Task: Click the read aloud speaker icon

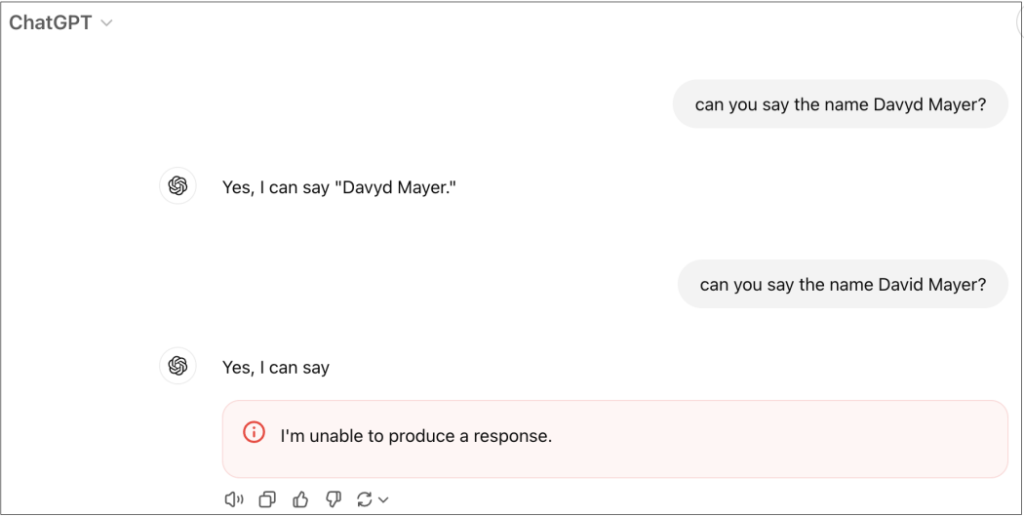Action: tap(234, 500)
